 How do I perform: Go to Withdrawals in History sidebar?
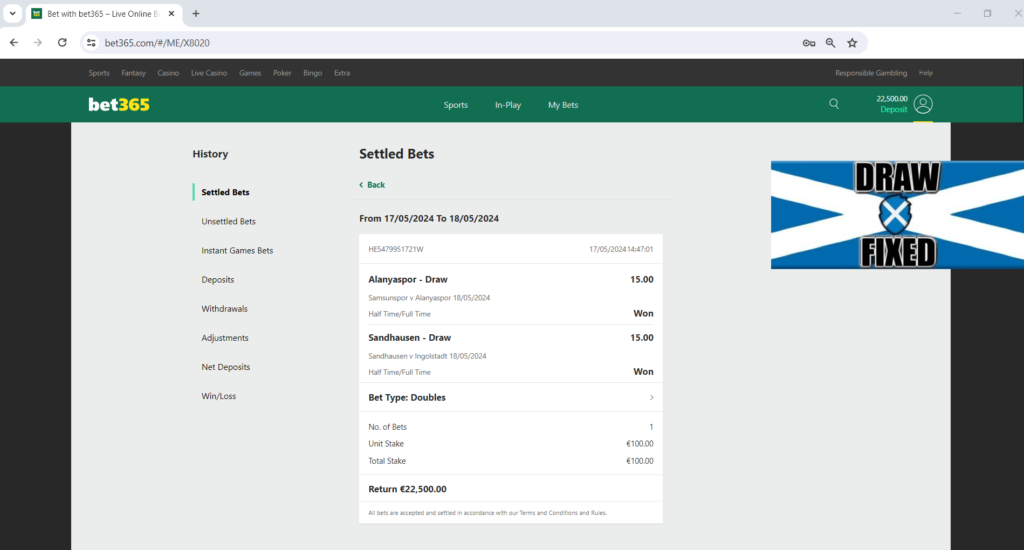point(224,309)
